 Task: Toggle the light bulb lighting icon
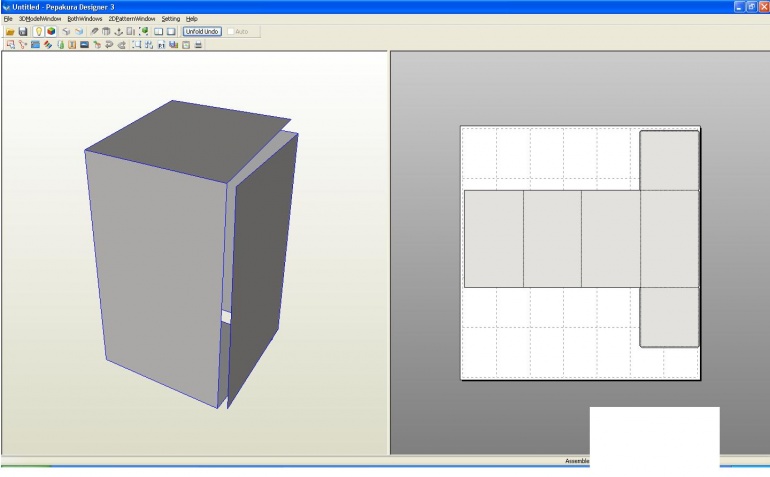click(x=38, y=31)
